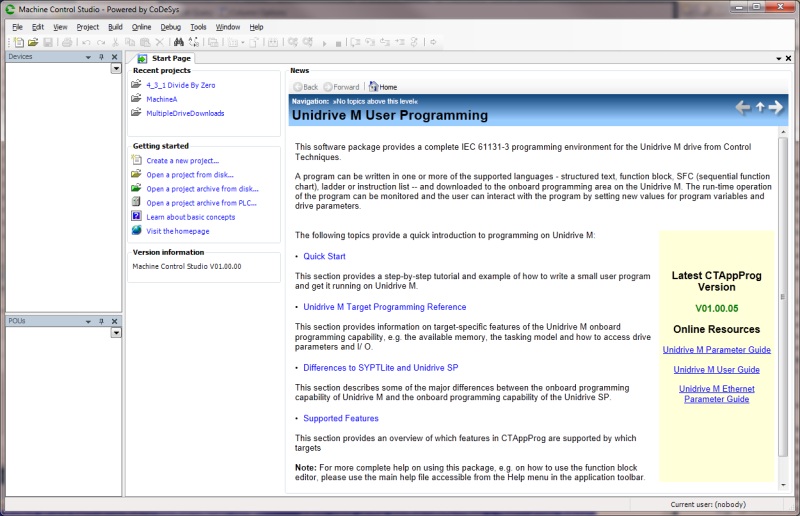
Task: Click the Delete X toolbar icon
Action: [x=160, y=42]
